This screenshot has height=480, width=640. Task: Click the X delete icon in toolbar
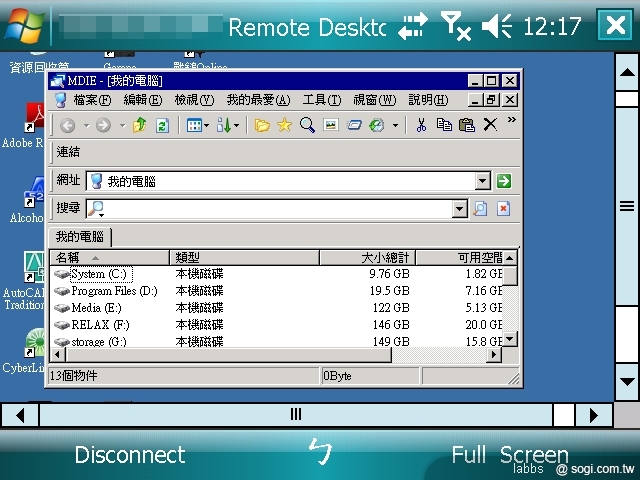[490, 125]
